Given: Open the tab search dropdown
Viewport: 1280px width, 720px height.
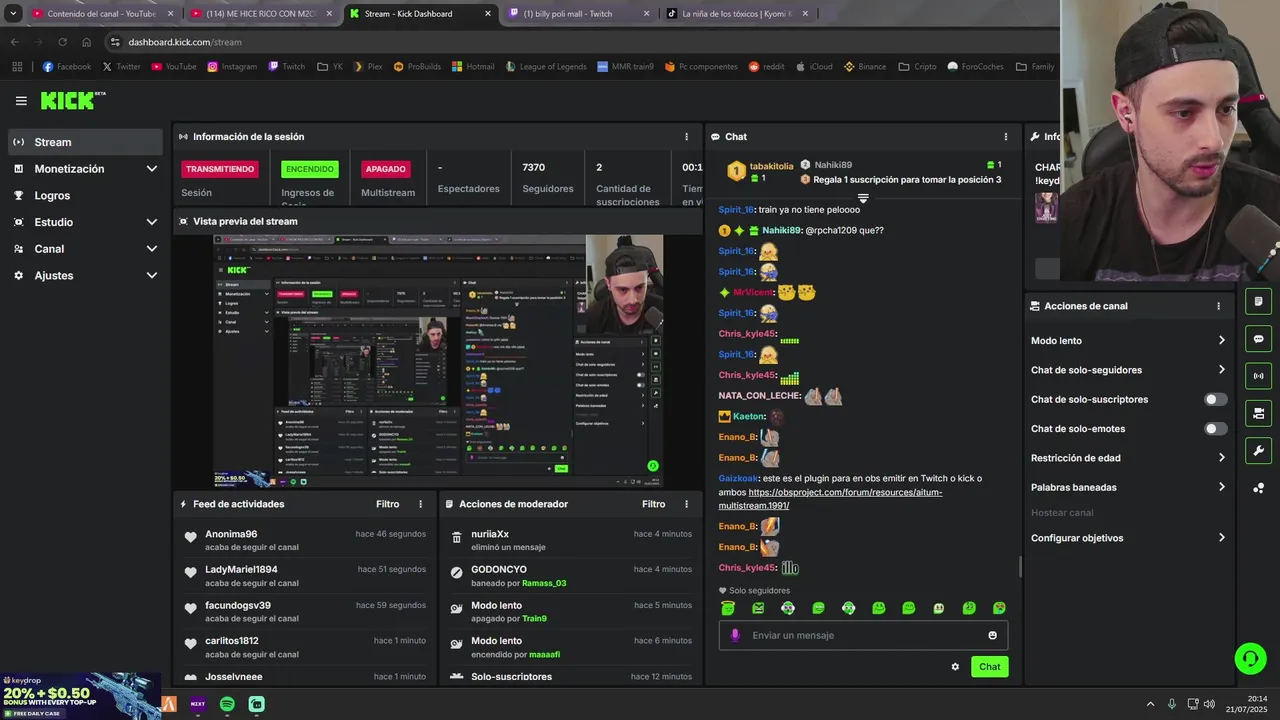Looking at the screenshot, I should pyautogui.click(x=13, y=14).
